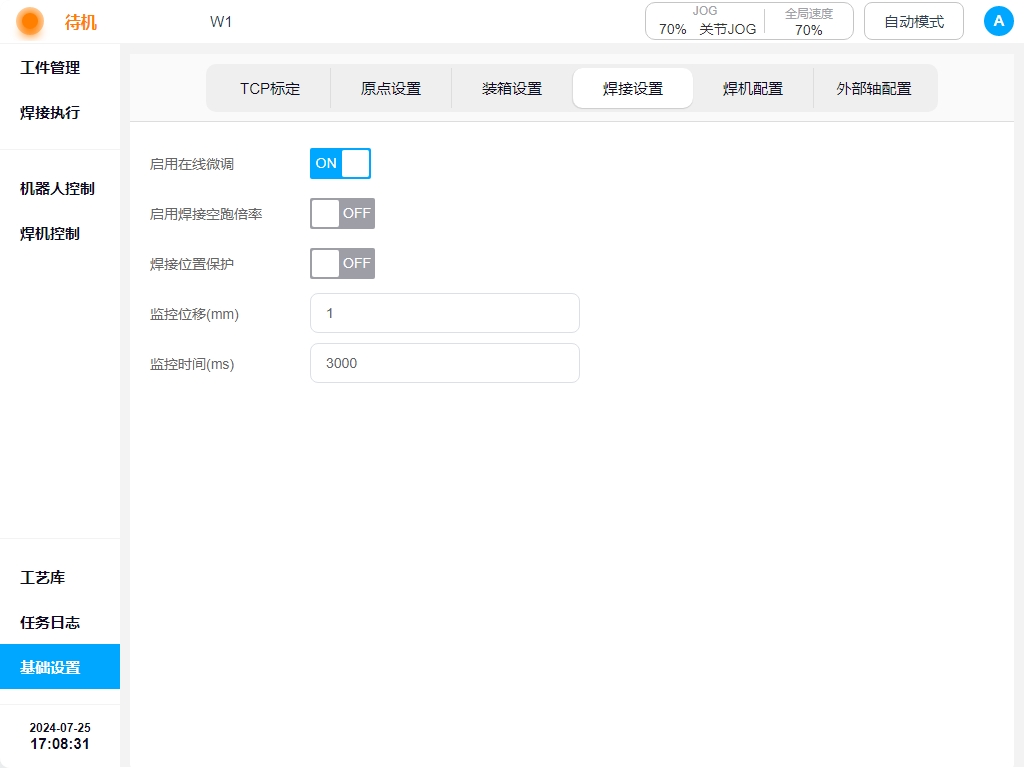Go to the 外部轴配置 tab
The height and width of the screenshot is (768, 1024).
click(x=874, y=88)
